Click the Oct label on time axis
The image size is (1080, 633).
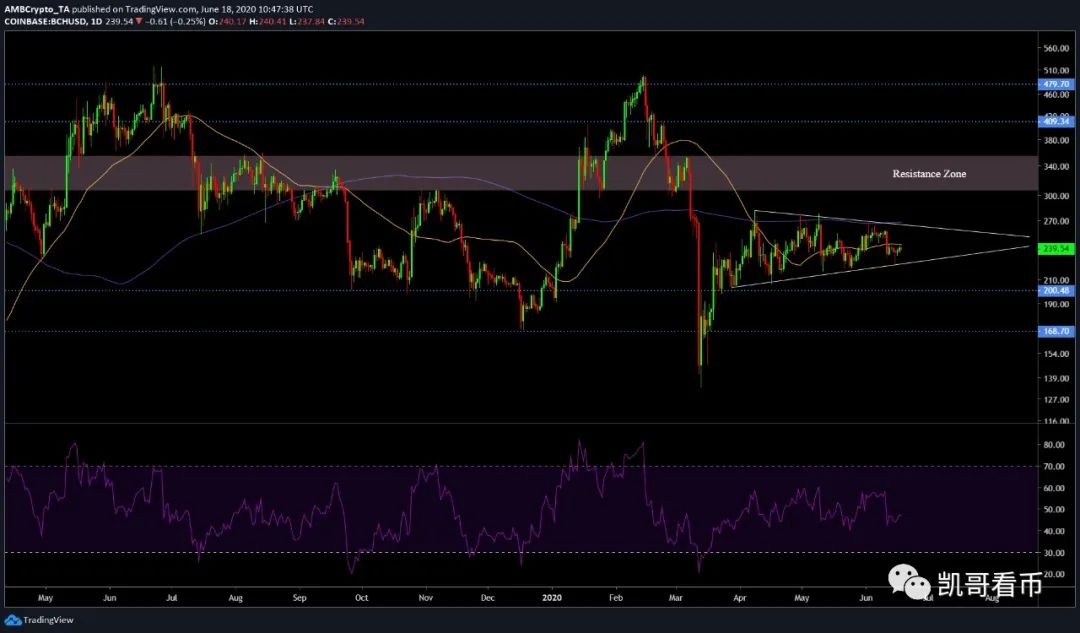[x=362, y=598]
